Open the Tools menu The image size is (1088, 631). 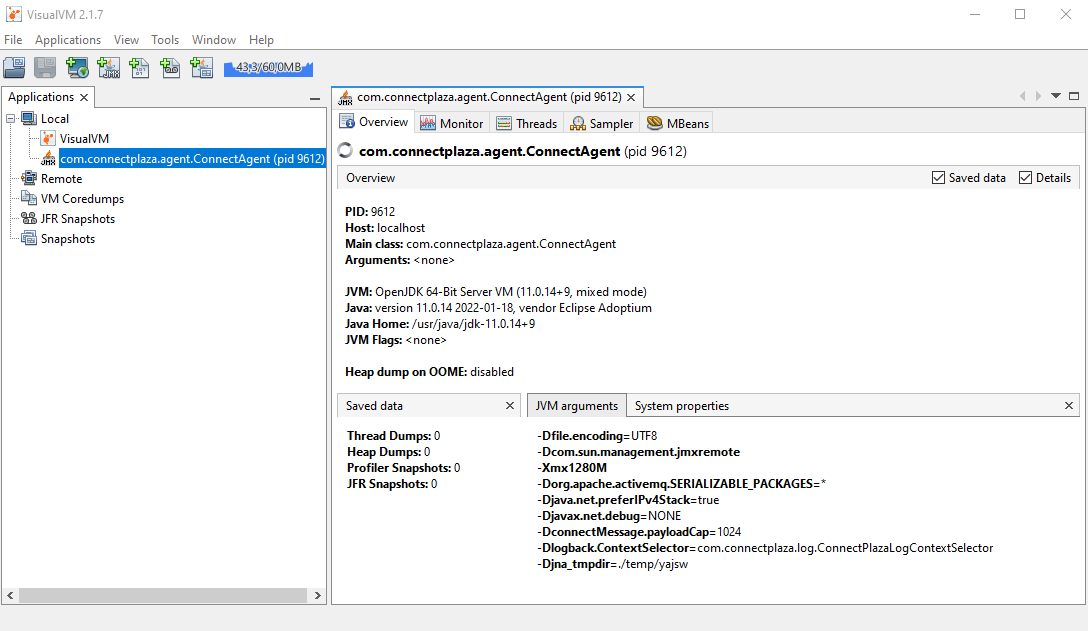pos(165,40)
